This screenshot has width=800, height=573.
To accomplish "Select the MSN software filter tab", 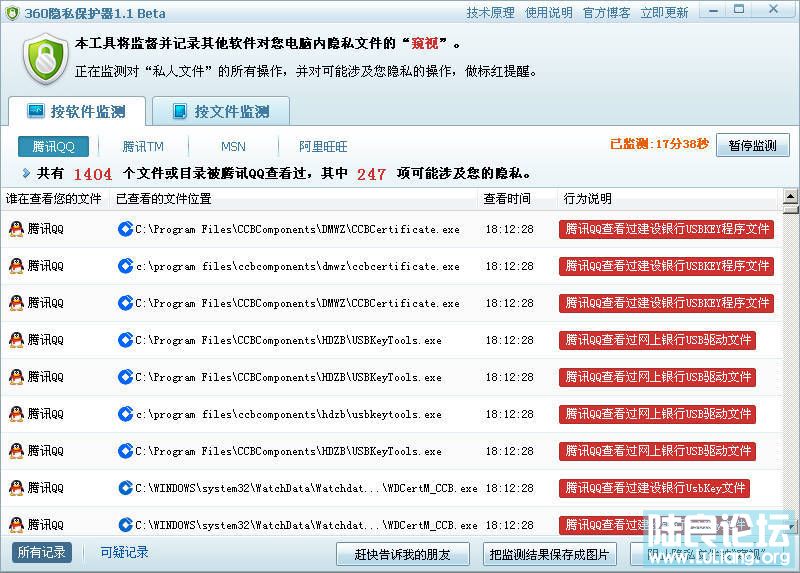I will 233,146.
